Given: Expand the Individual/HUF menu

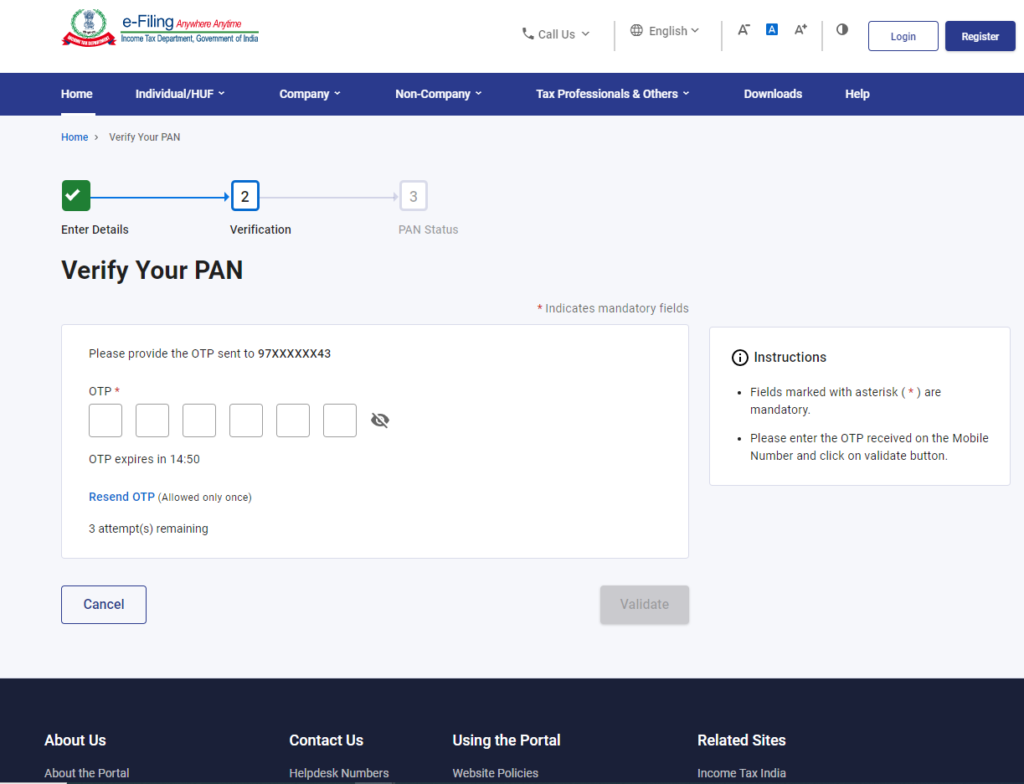Looking at the screenshot, I should coord(179,93).
